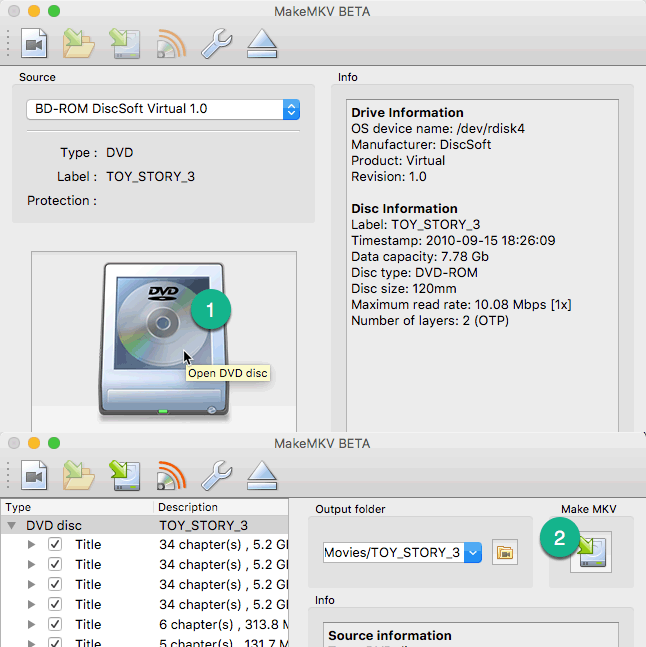
Task: Click orange Stream icon in bottom window toolbar
Action: click(171, 475)
